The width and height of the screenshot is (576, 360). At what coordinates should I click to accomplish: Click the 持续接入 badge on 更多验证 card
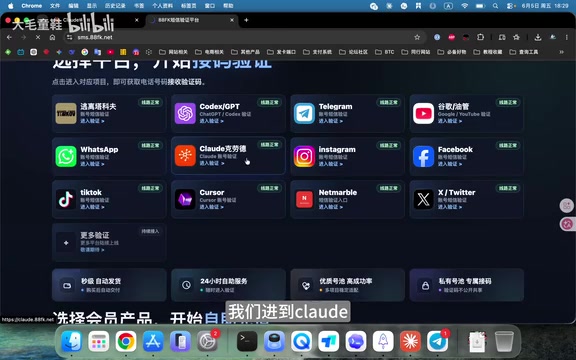(150, 231)
